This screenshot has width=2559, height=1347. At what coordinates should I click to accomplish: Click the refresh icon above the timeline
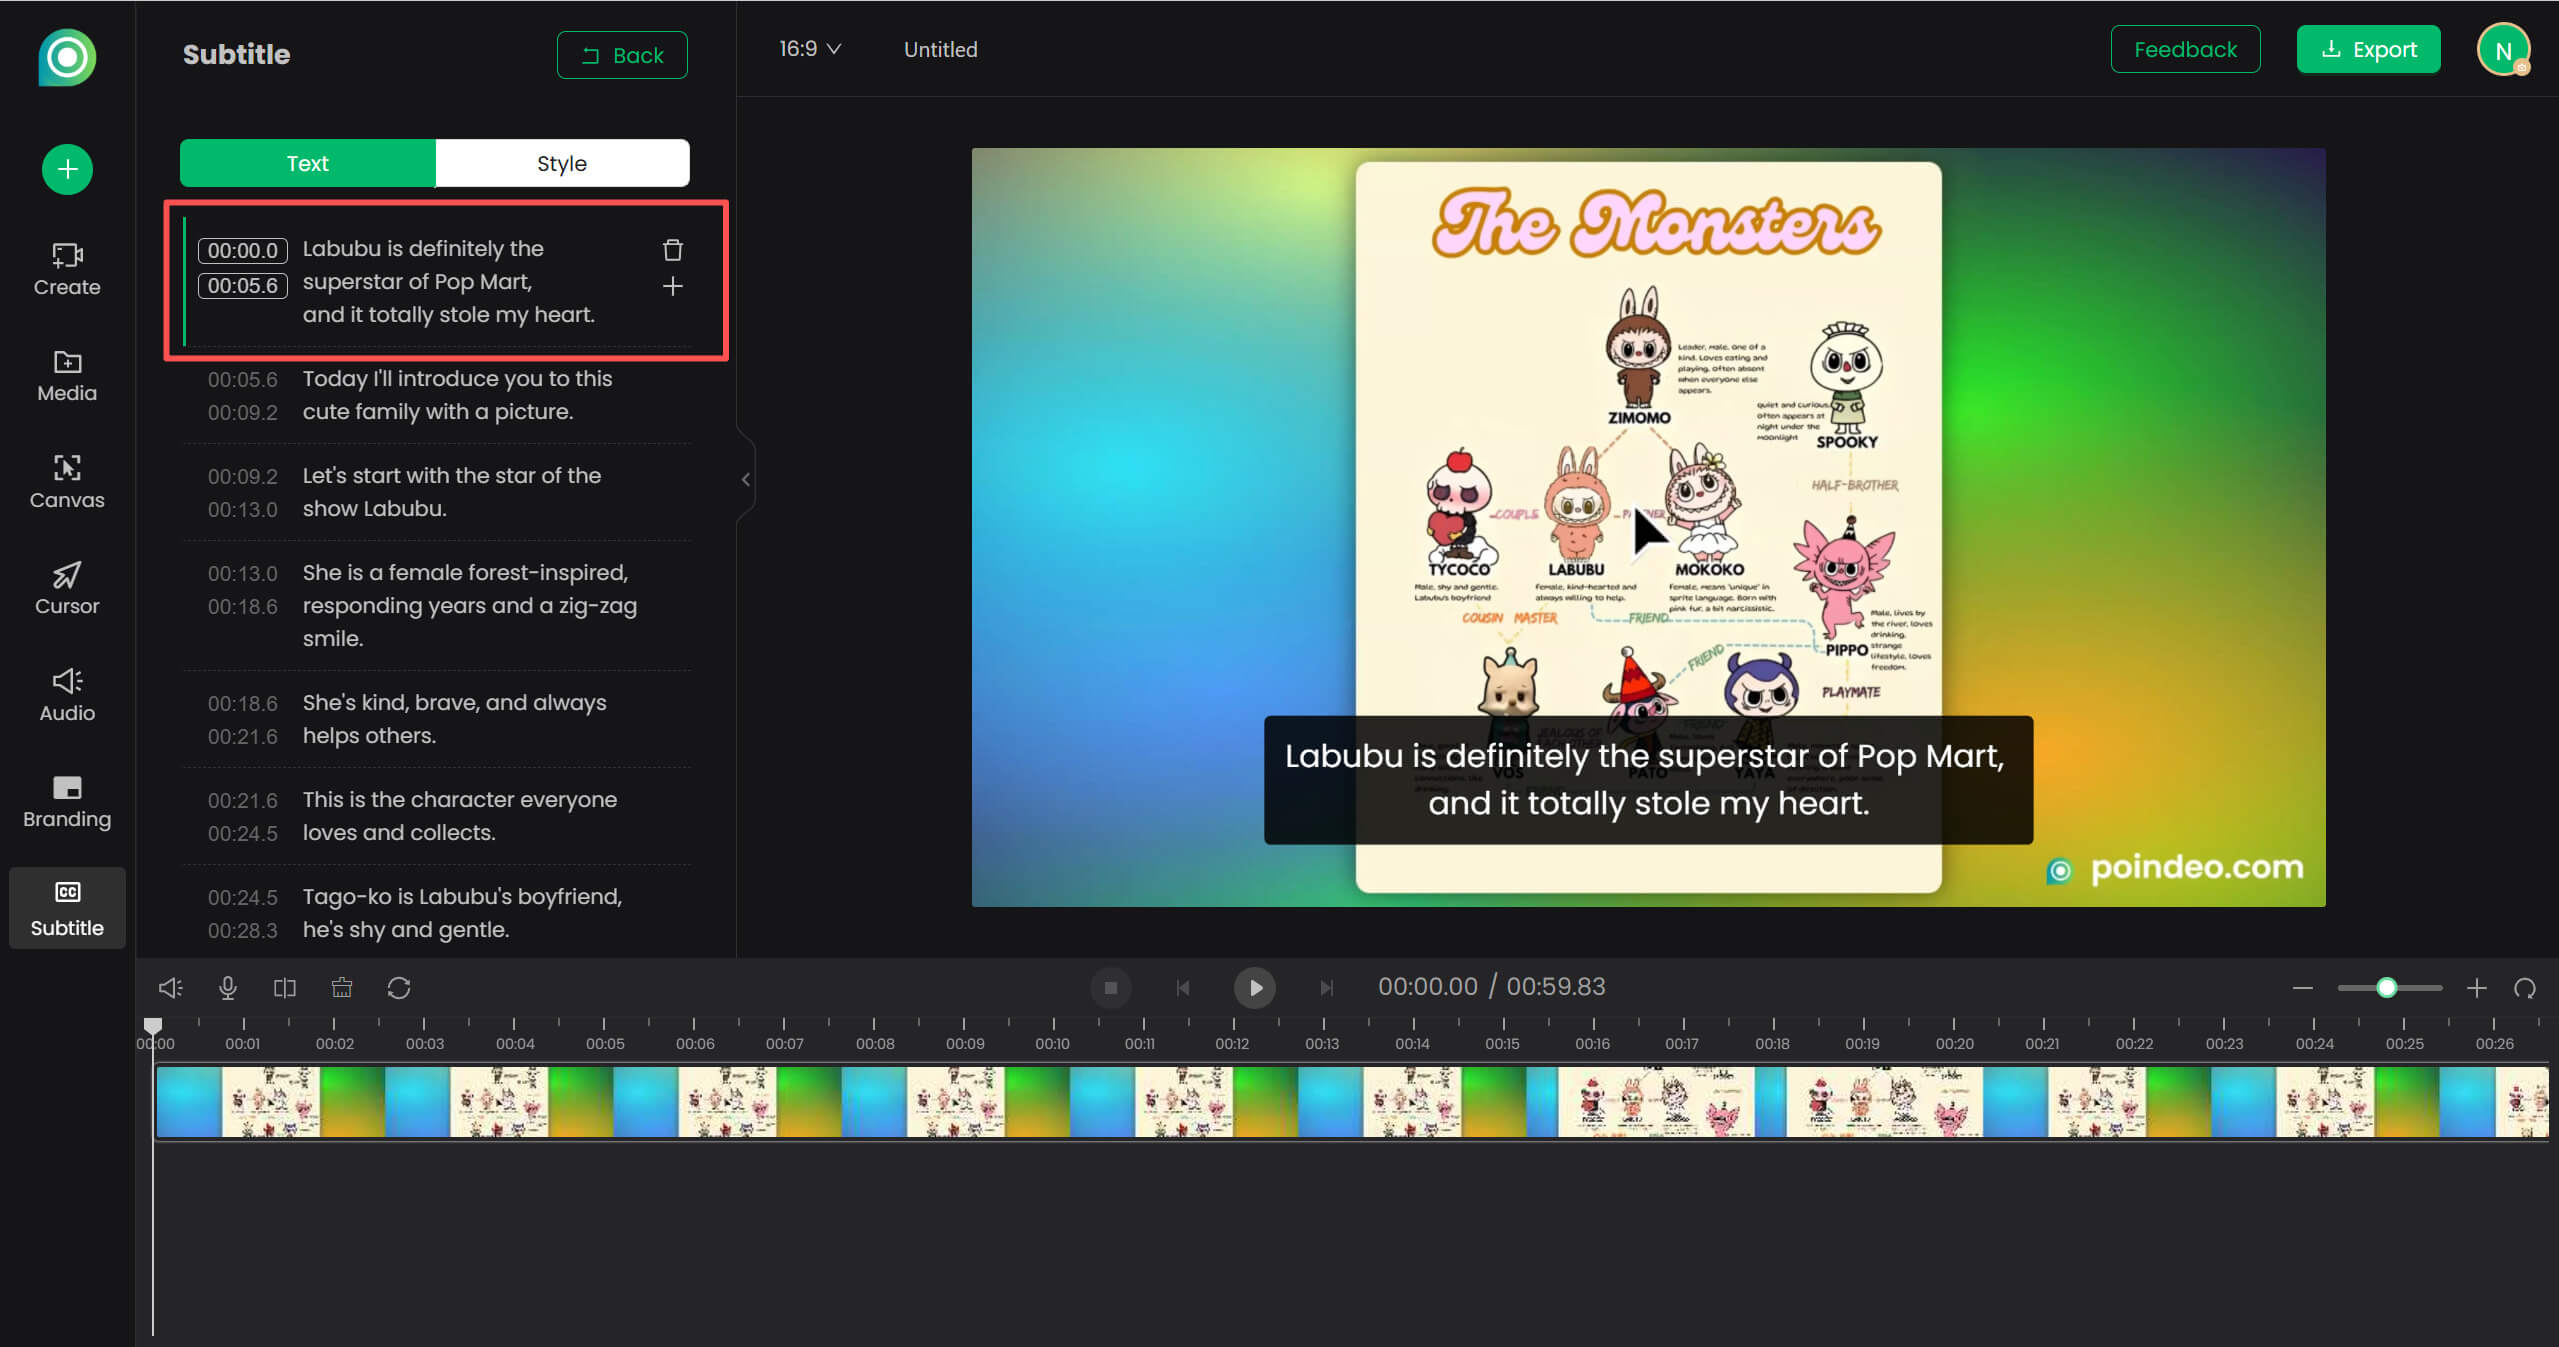pos(399,987)
